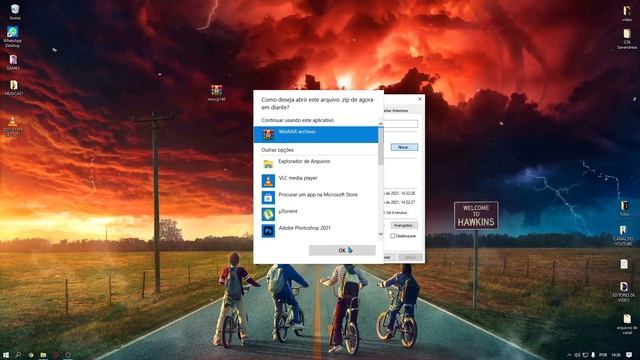Select the blank document icon on desktop right
Image resolution: width=640 pixels, height=360 pixels.
(624, 264)
